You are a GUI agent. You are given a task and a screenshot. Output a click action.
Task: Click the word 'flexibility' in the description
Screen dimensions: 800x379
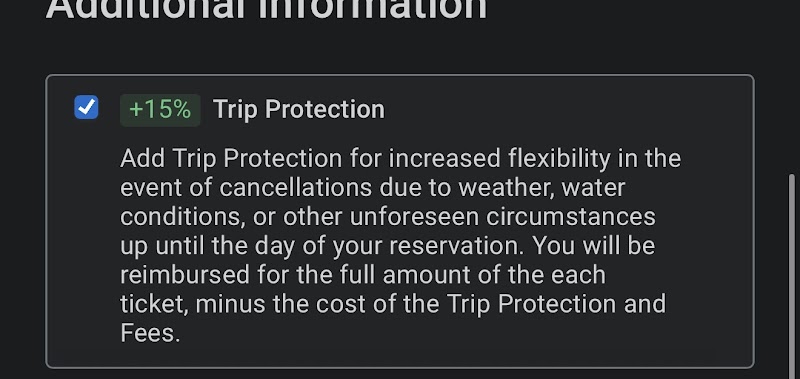click(559, 159)
